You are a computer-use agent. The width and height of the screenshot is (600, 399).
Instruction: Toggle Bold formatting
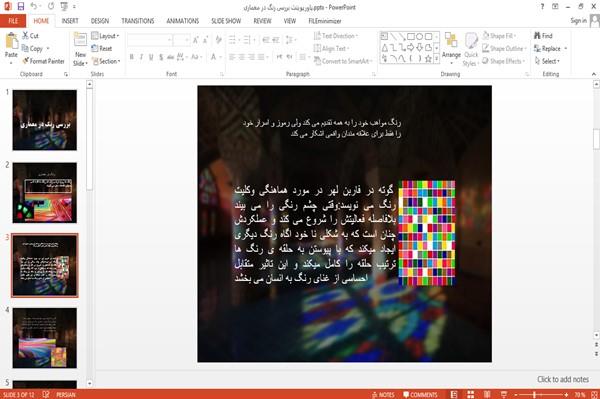[x=132, y=57]
